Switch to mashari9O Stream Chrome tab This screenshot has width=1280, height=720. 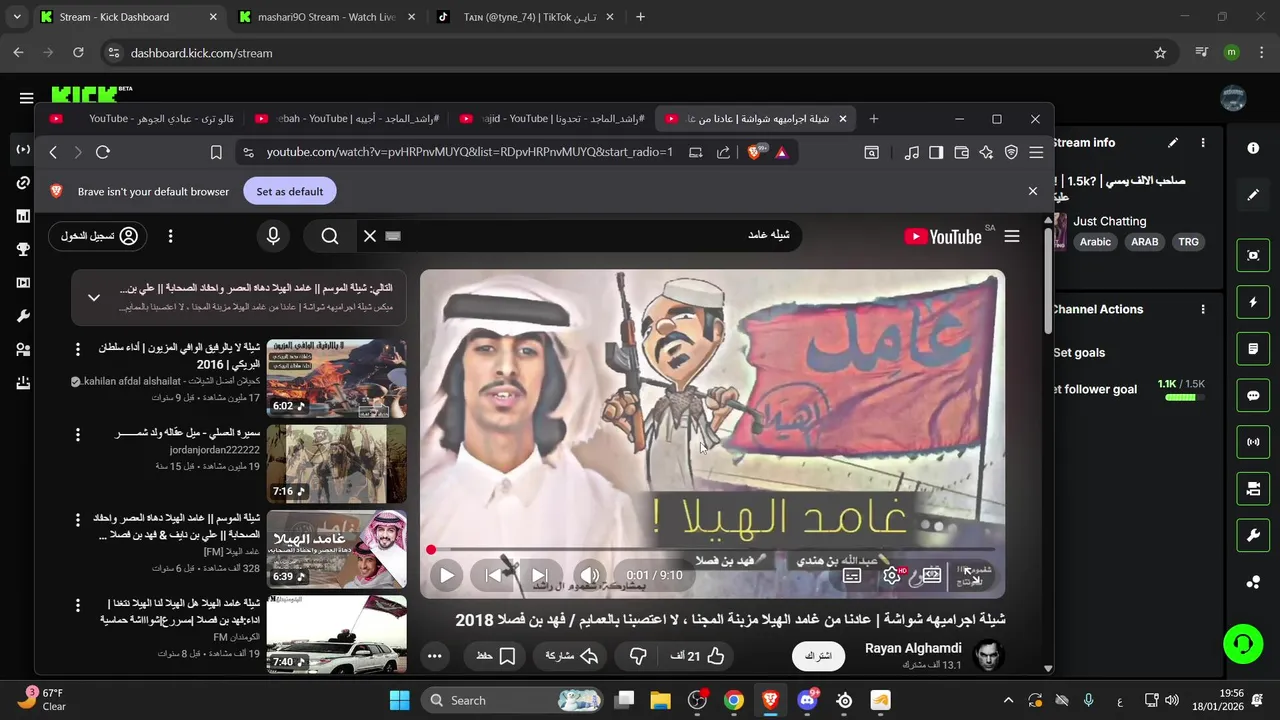click(x=326, y=17)
